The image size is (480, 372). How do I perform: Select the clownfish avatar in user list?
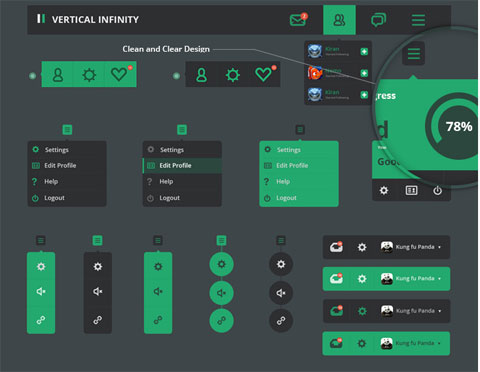coord(315,73)
